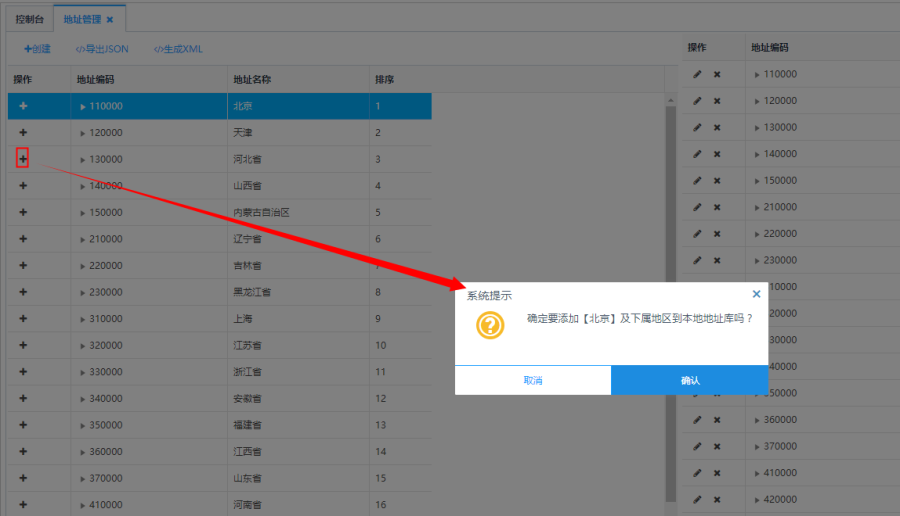The image size is (900, 516).
Task: Click edit pencil for 150000 in right panel
Action: click(697, 180)
